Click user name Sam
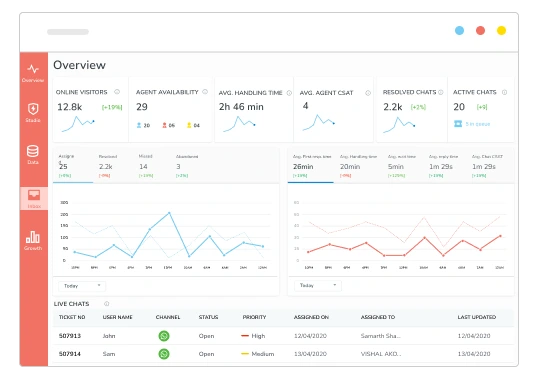This screenshot has width=538, height=375. tap(109, 354)
